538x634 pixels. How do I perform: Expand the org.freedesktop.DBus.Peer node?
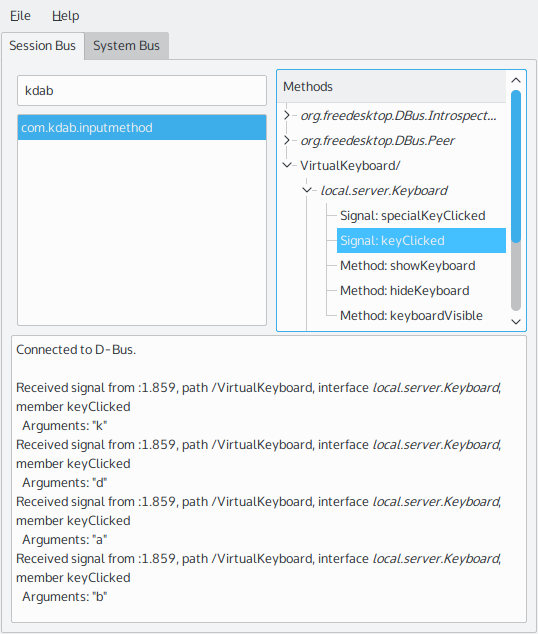coord(287,140)
